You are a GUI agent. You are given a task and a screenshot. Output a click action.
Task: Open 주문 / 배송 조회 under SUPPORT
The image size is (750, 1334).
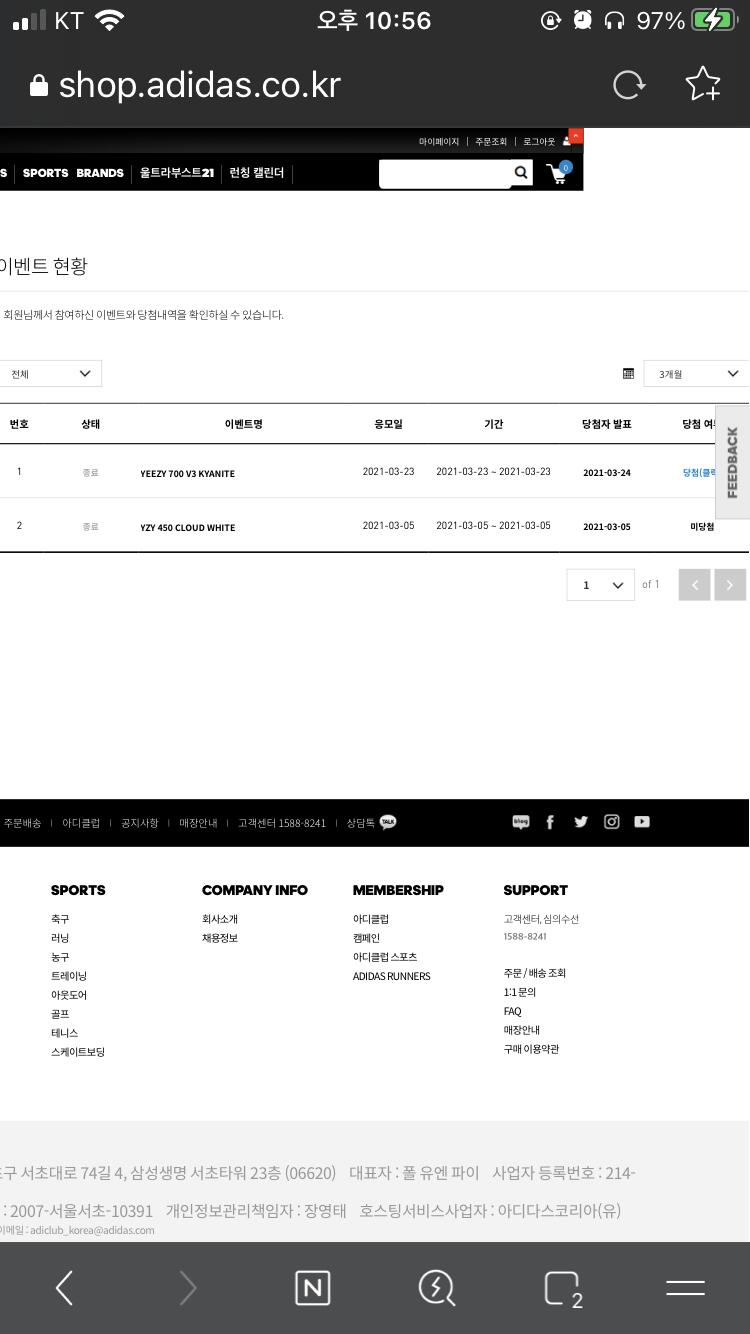point(535,973)
